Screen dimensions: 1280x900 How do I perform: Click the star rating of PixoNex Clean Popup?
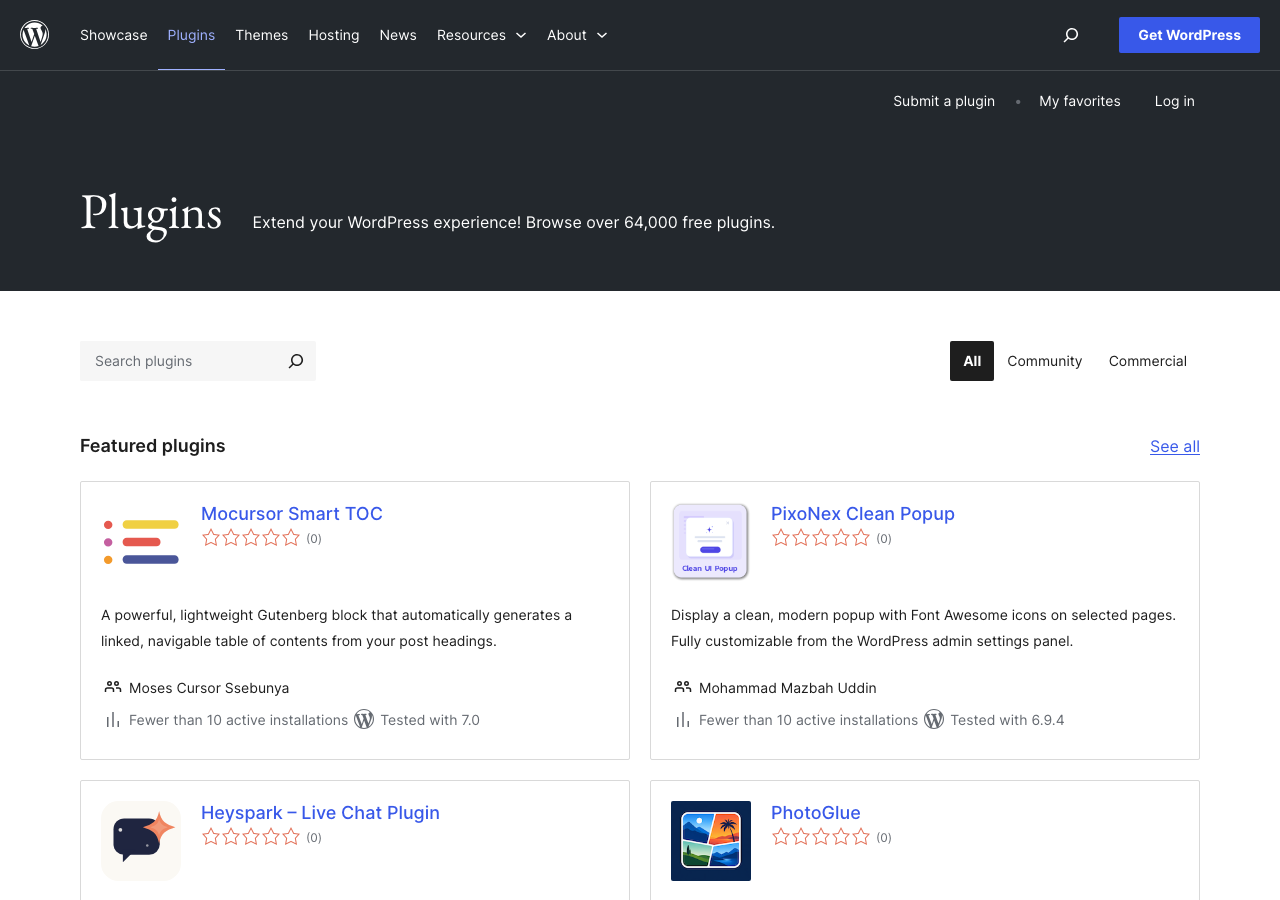click(x=821, y=538)
